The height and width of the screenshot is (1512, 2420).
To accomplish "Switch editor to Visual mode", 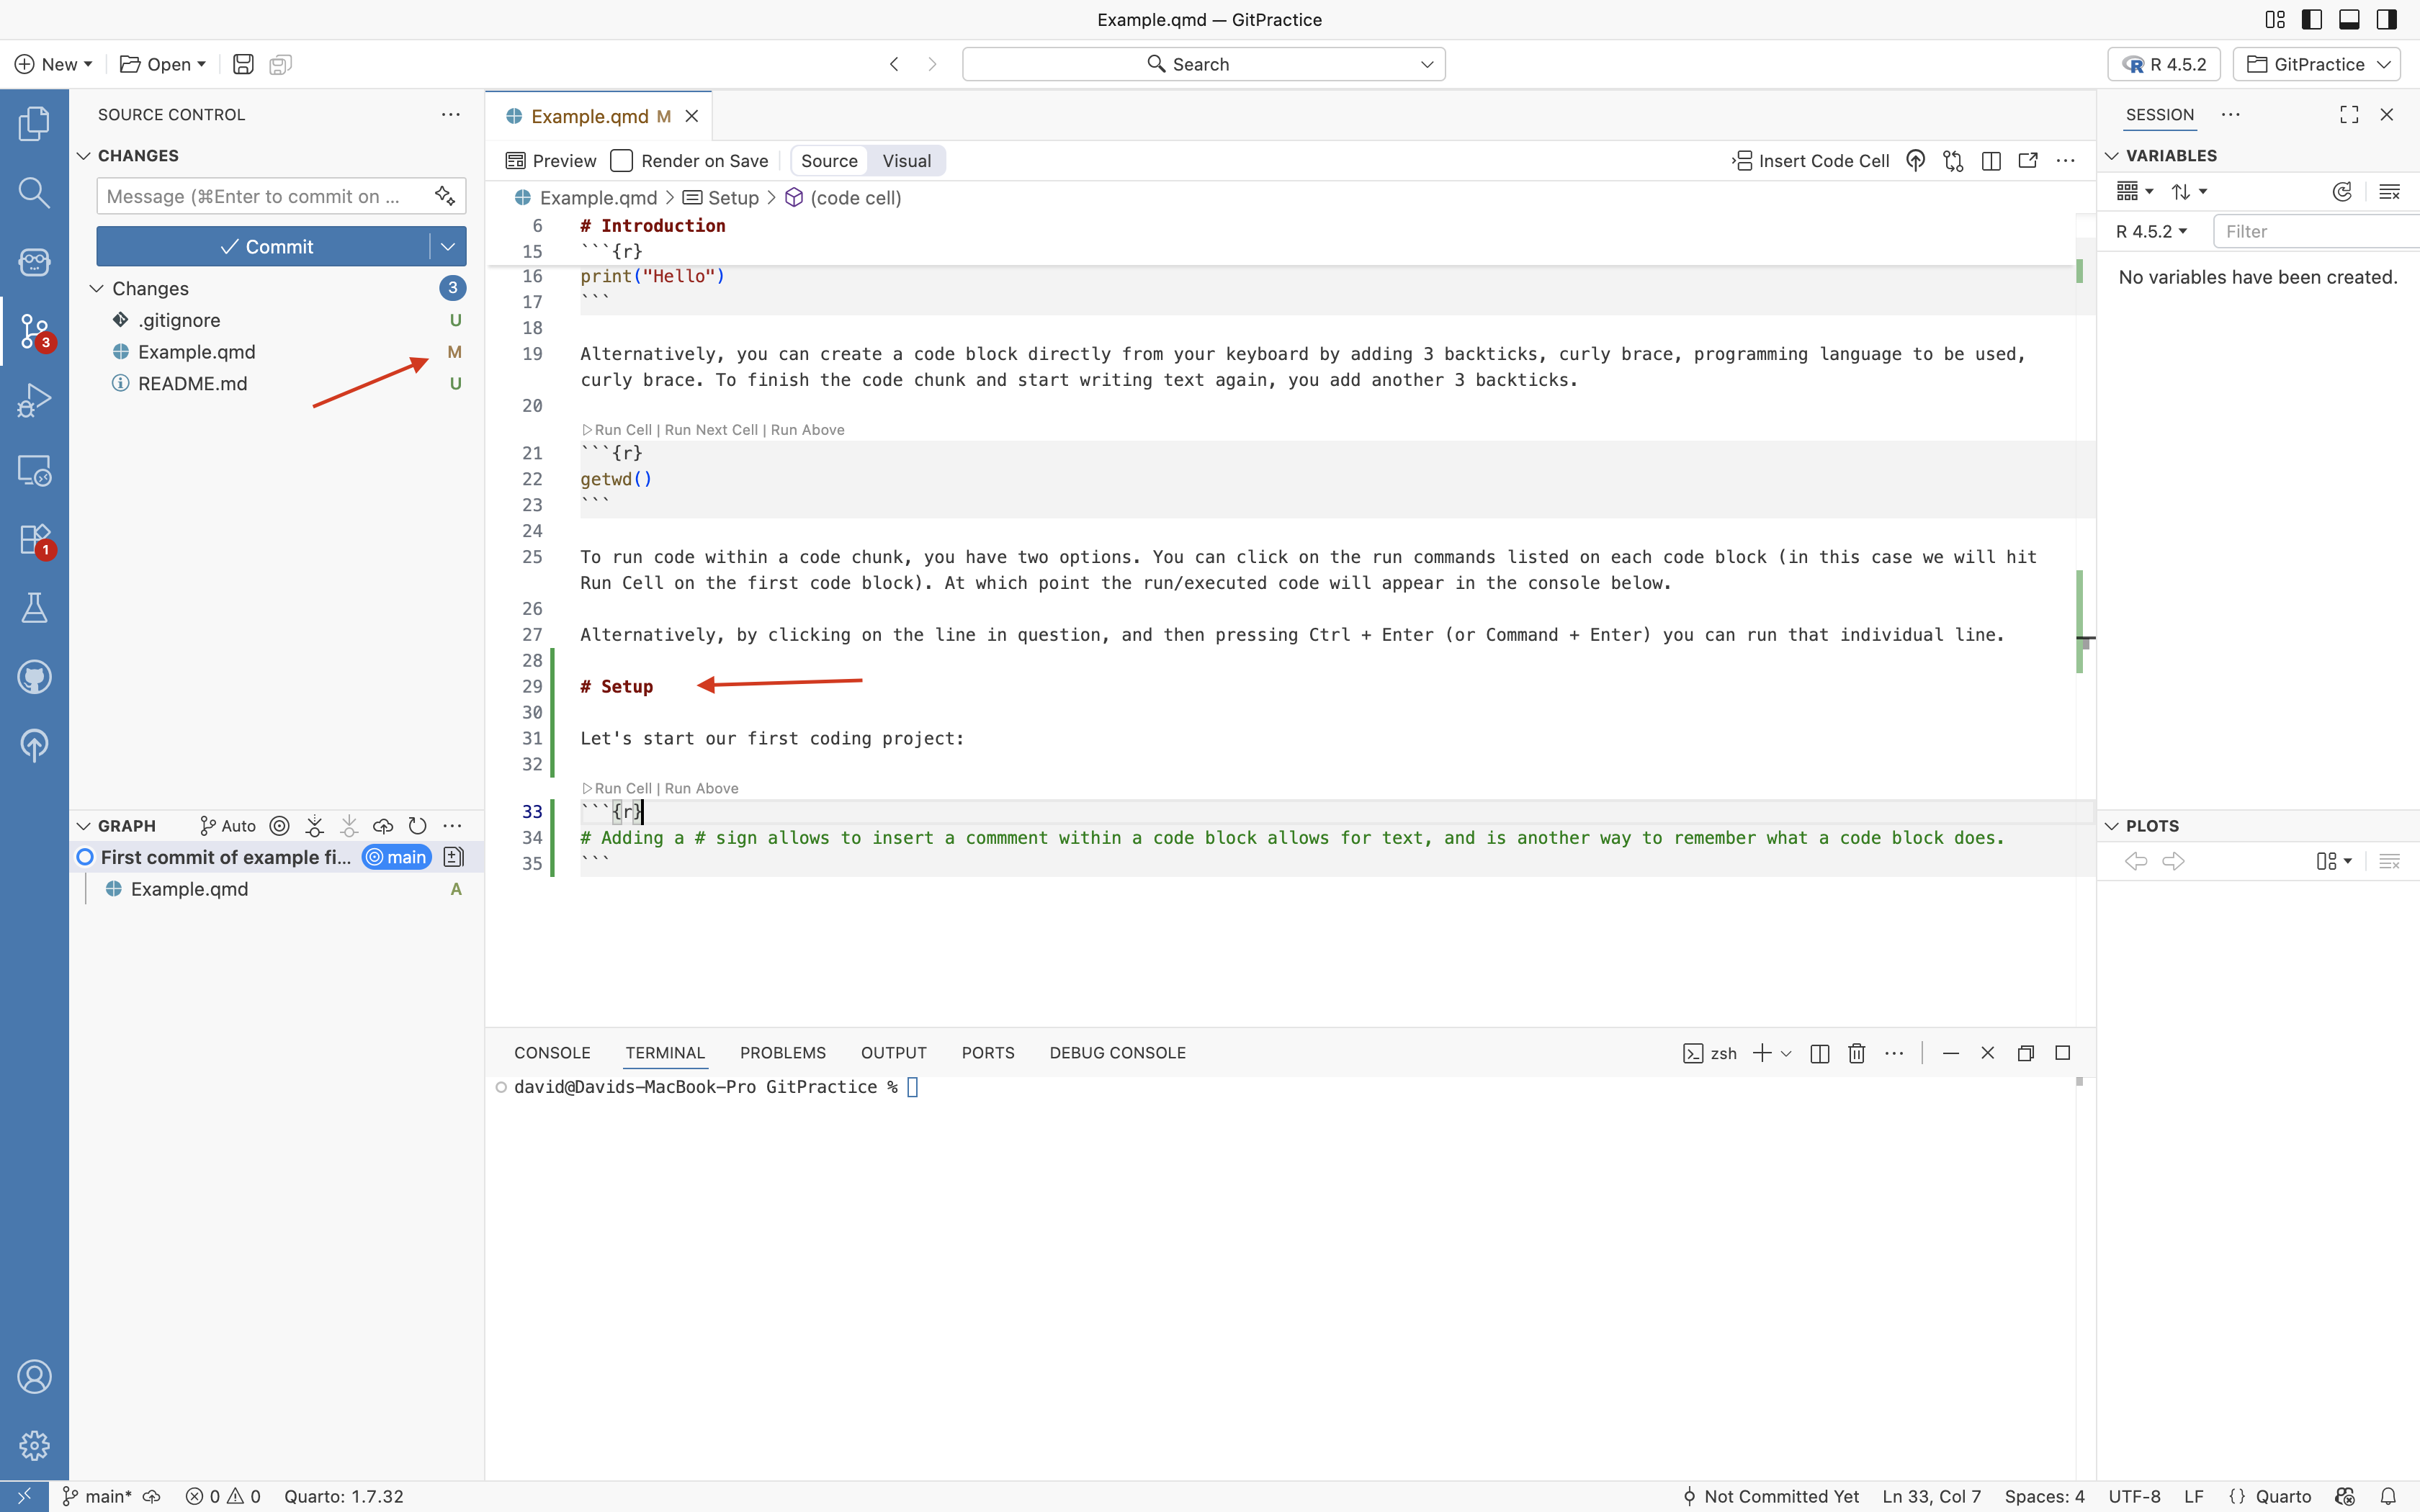I will 906,161.
